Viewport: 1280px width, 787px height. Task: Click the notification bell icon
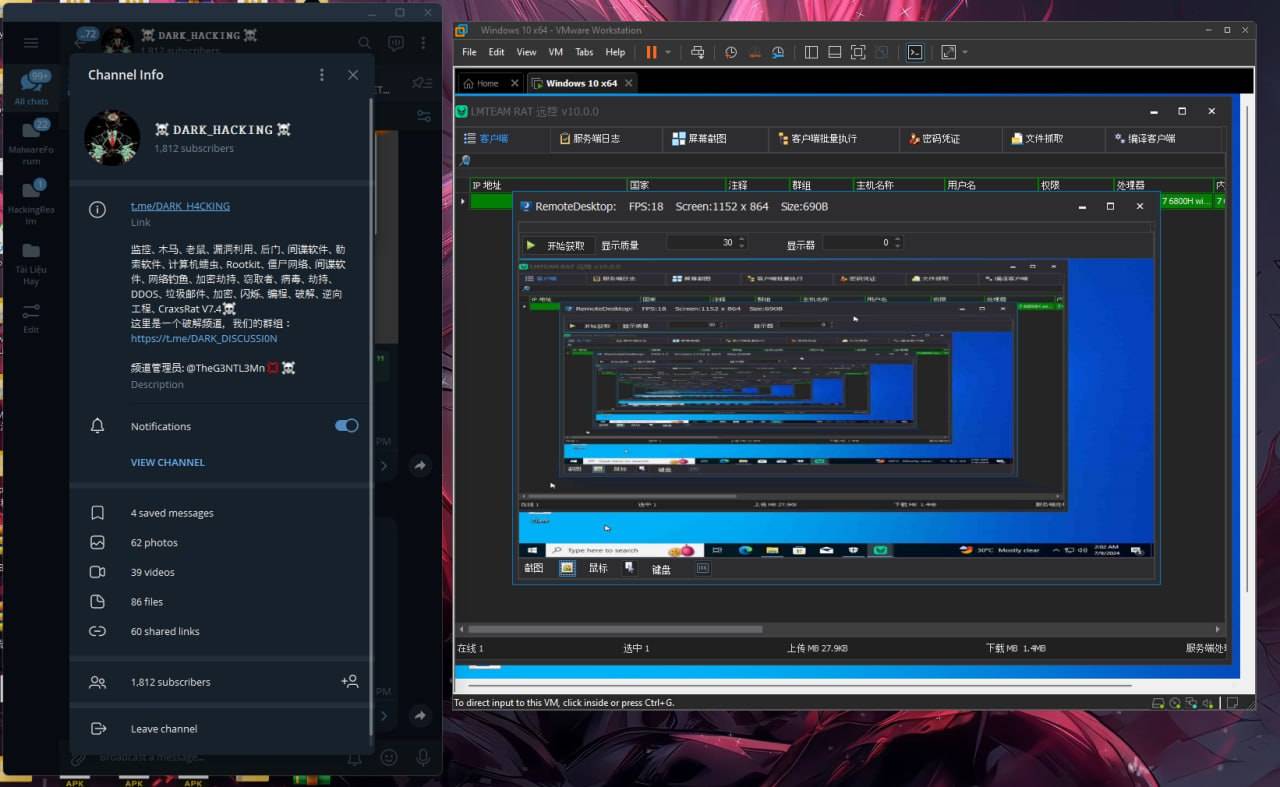pos(97,426)
